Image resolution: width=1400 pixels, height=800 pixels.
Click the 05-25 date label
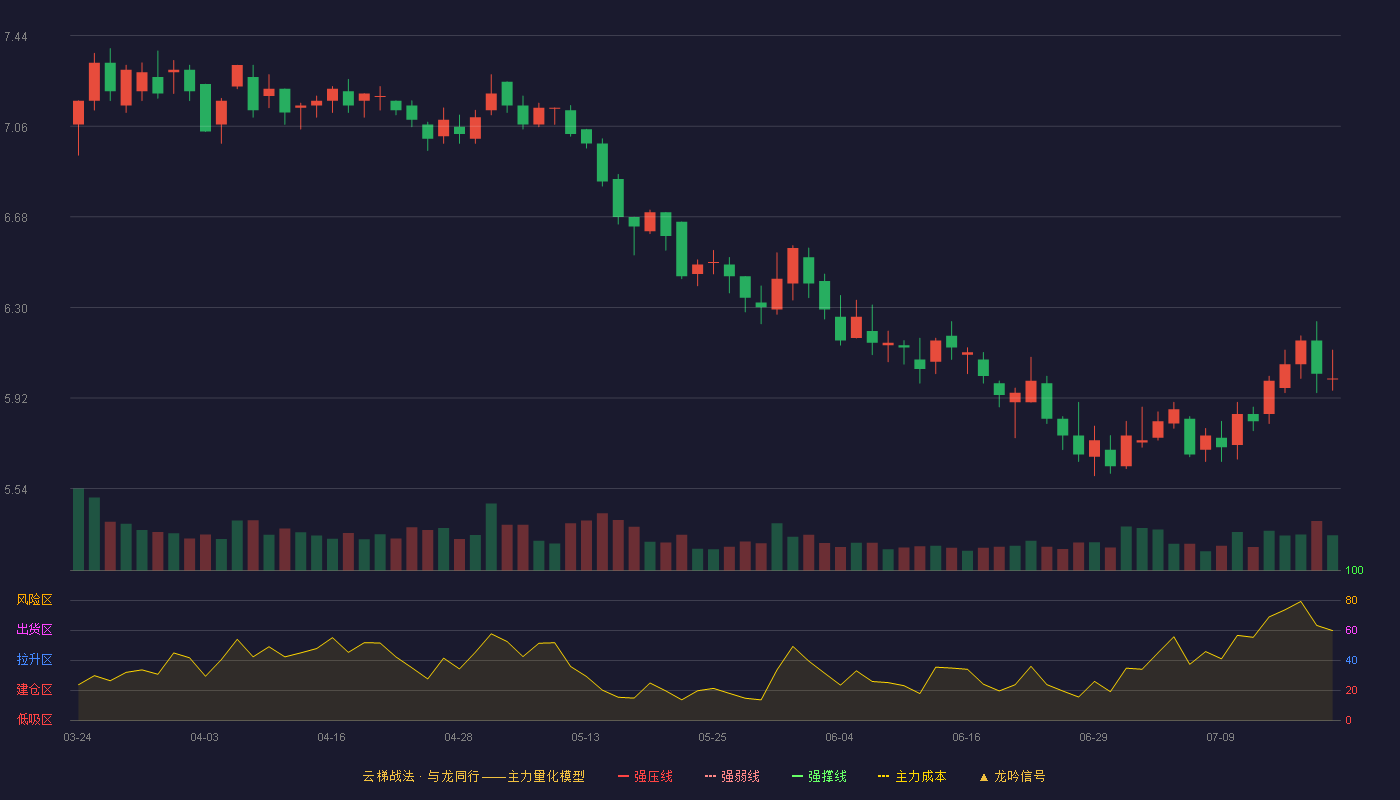coord(713,737)
